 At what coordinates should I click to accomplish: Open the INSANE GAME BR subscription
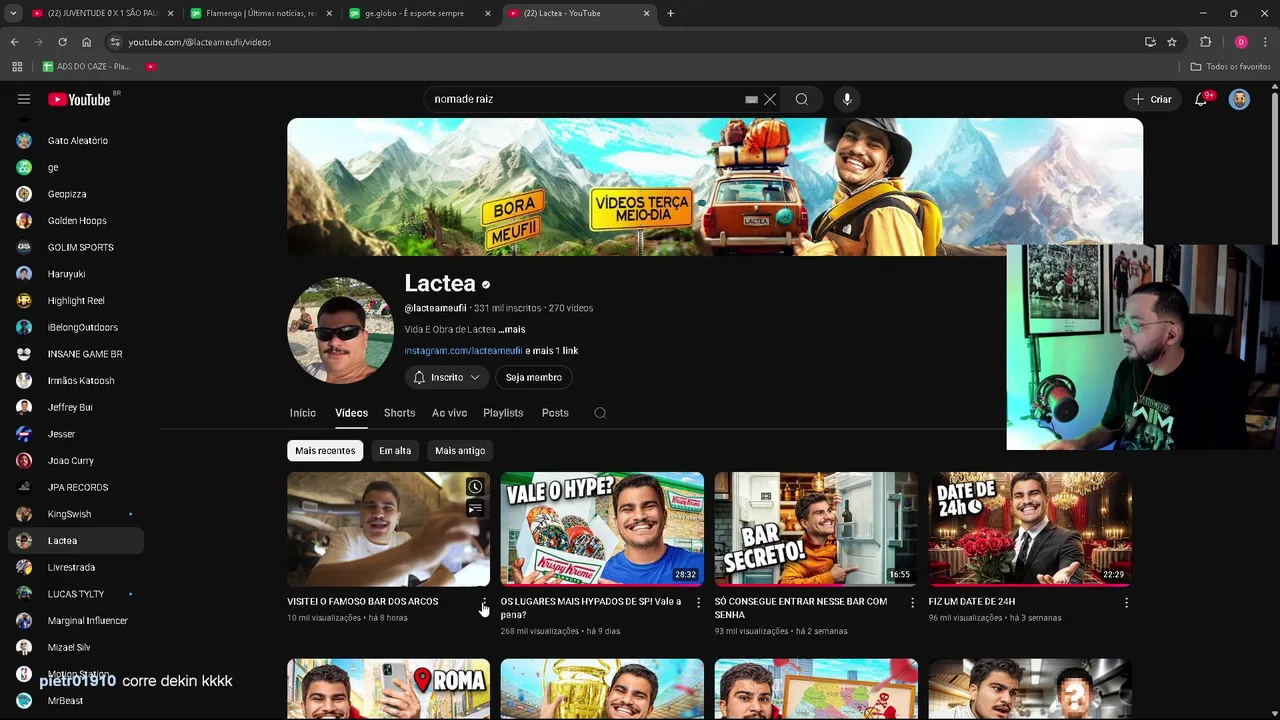(x=76, y=354)
